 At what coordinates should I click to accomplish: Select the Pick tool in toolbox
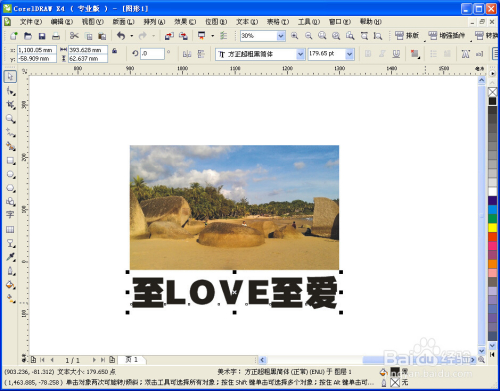point(10,76)
